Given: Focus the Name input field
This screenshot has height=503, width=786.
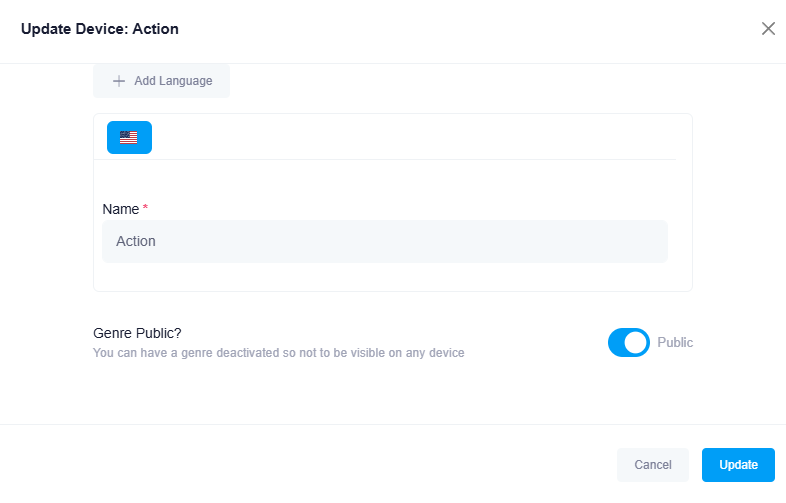Looking at the screenshot, I should tap(384, 241).
